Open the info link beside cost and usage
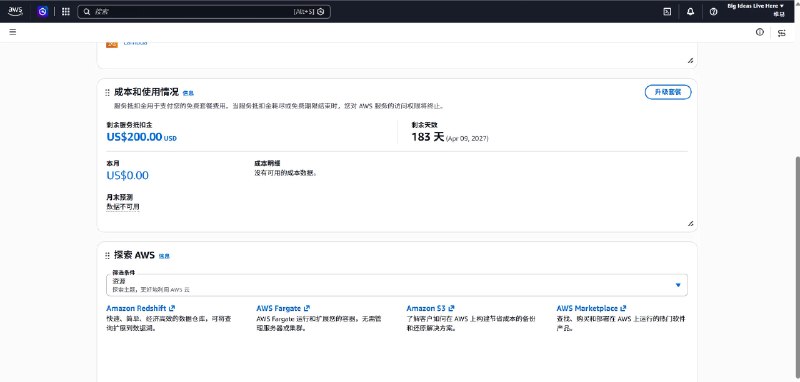 click(188, 93)
